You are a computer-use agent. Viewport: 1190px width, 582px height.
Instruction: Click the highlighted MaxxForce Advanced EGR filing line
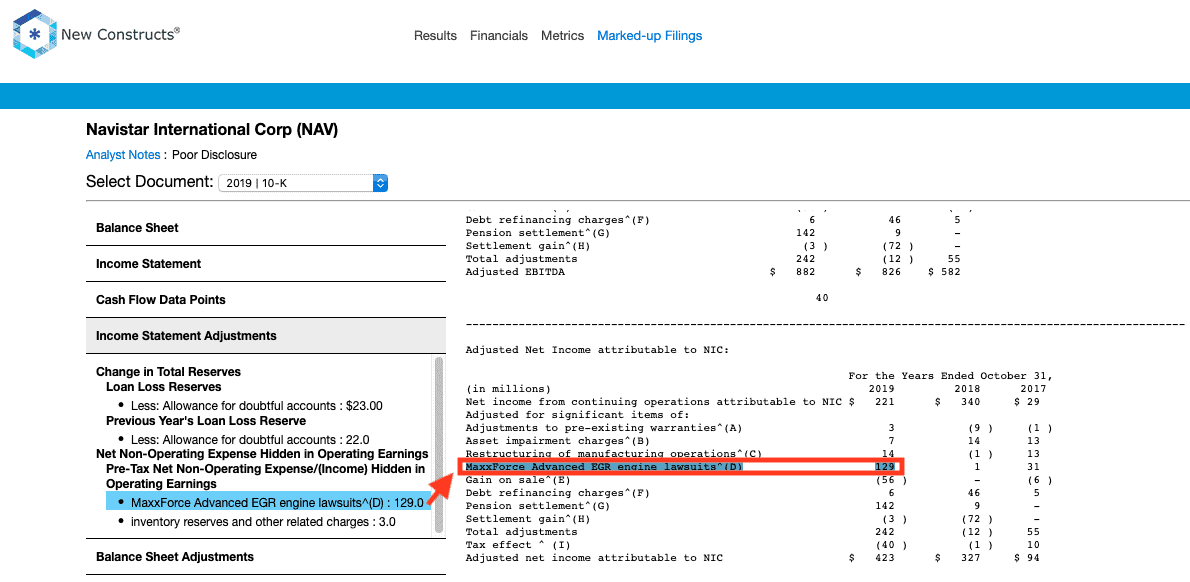point(681,467)
